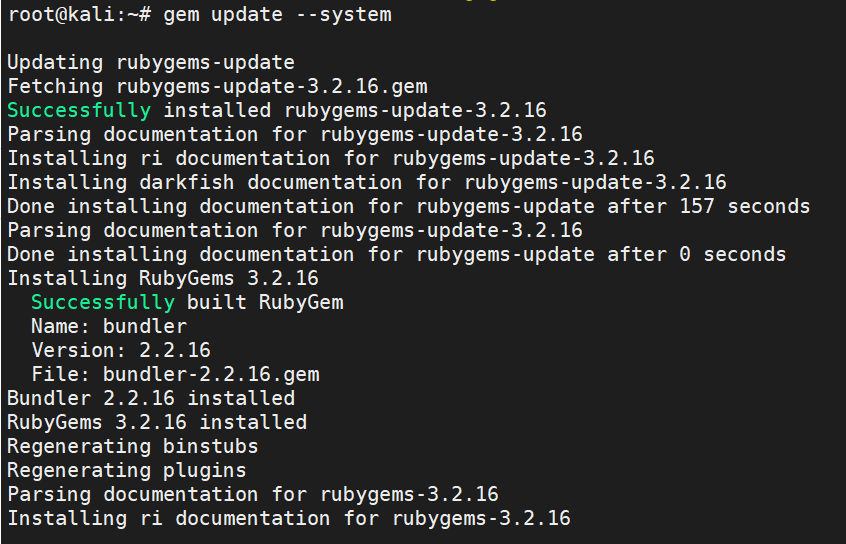Click the 'after 0 seconds' line
Viewport: 846px width, 544px height.
point(397,254)
